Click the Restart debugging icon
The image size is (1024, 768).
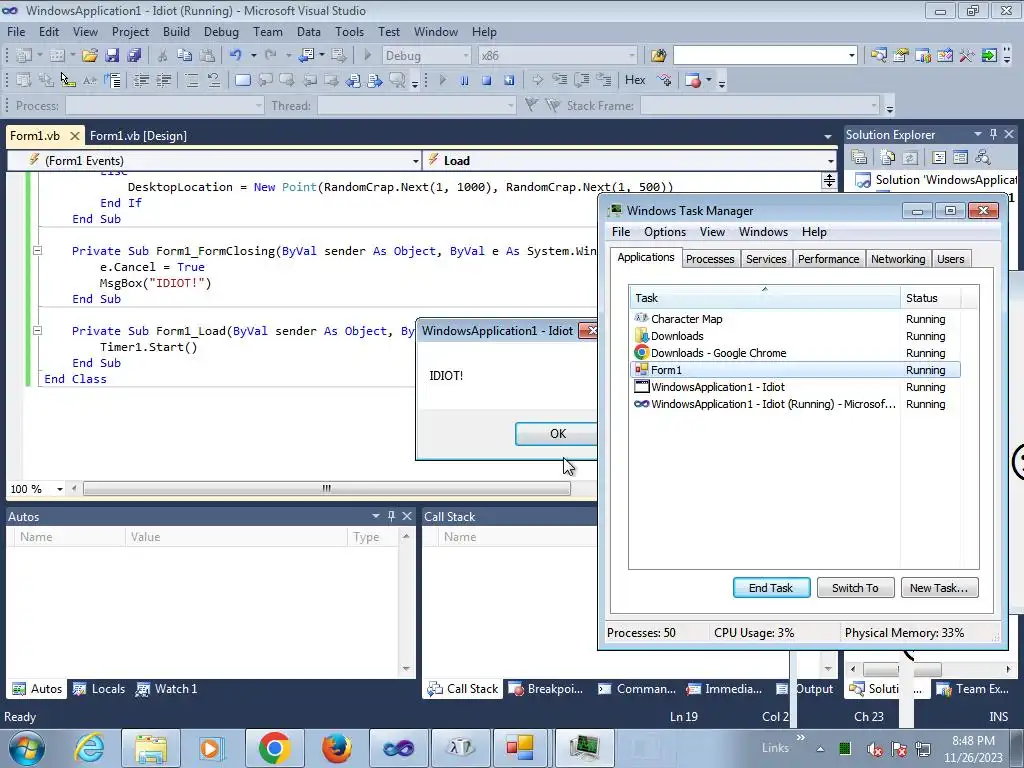[509, 80]
